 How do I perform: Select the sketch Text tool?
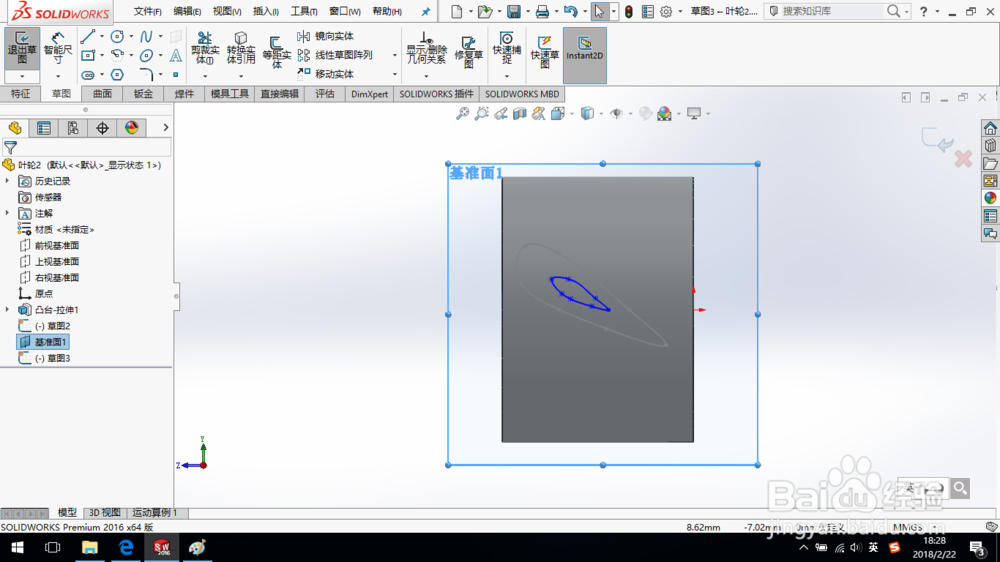(175, 55)
